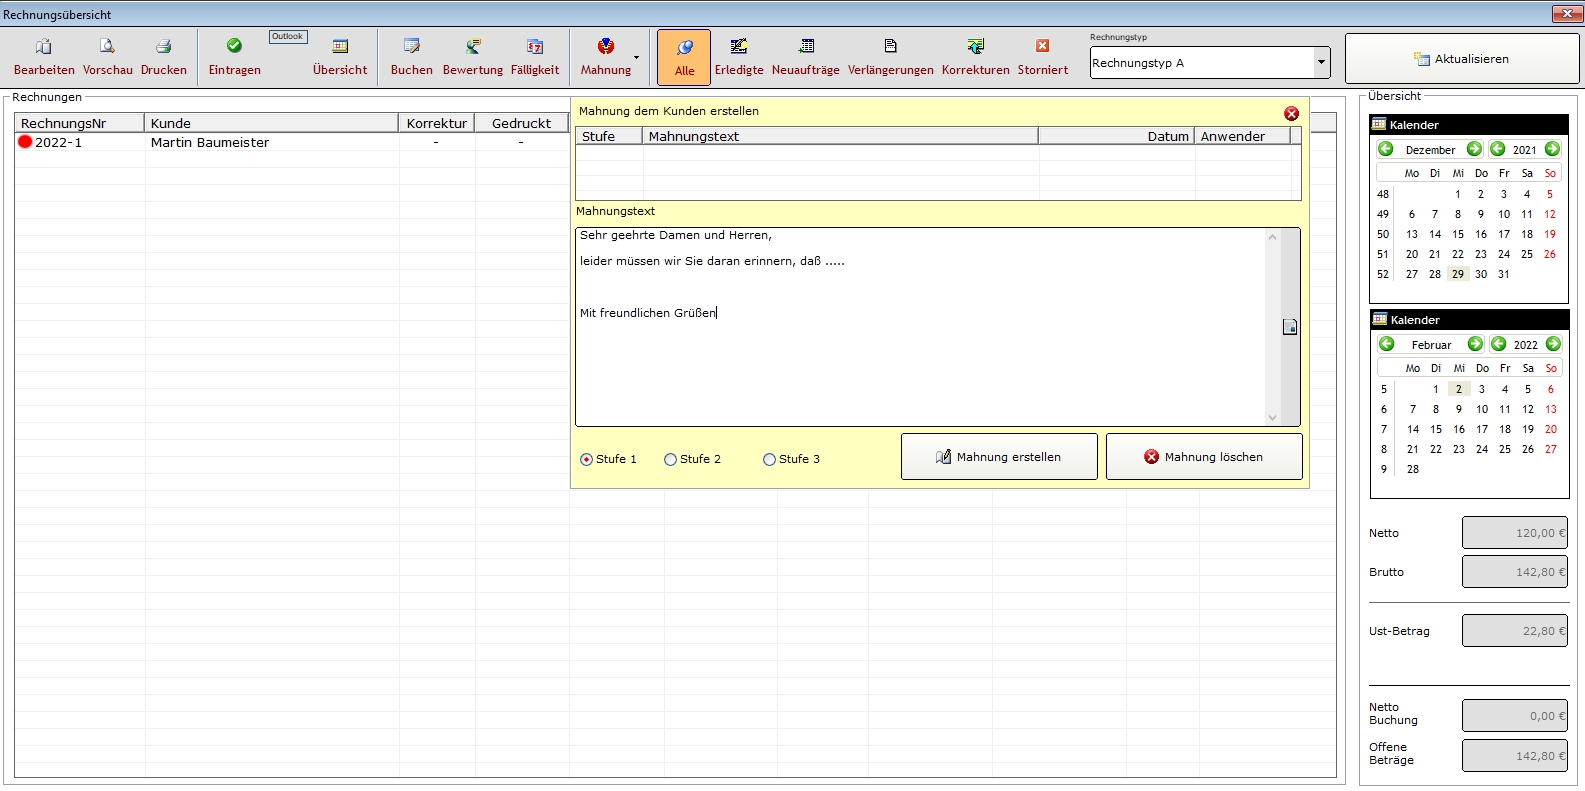Sort by Kunde column header
Screen dimensions: 1585x791
point(272,123)
